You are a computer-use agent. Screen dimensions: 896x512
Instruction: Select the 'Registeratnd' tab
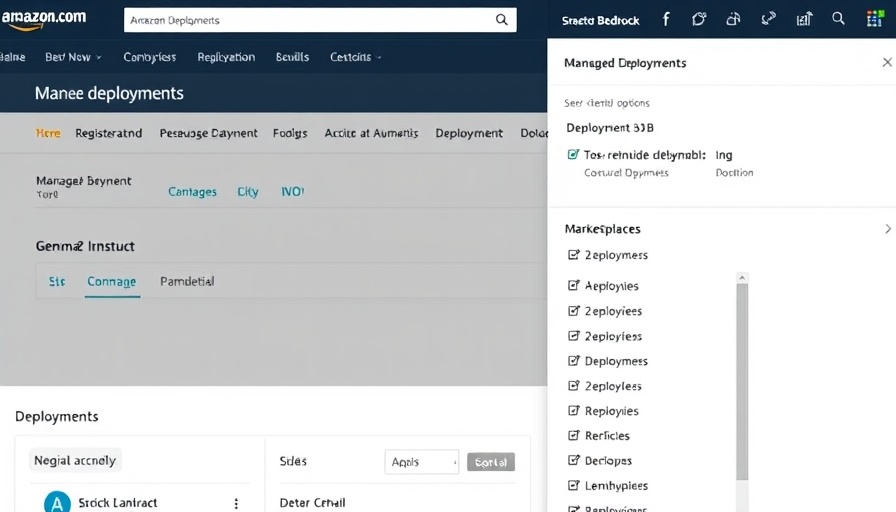tap(109, 133)
